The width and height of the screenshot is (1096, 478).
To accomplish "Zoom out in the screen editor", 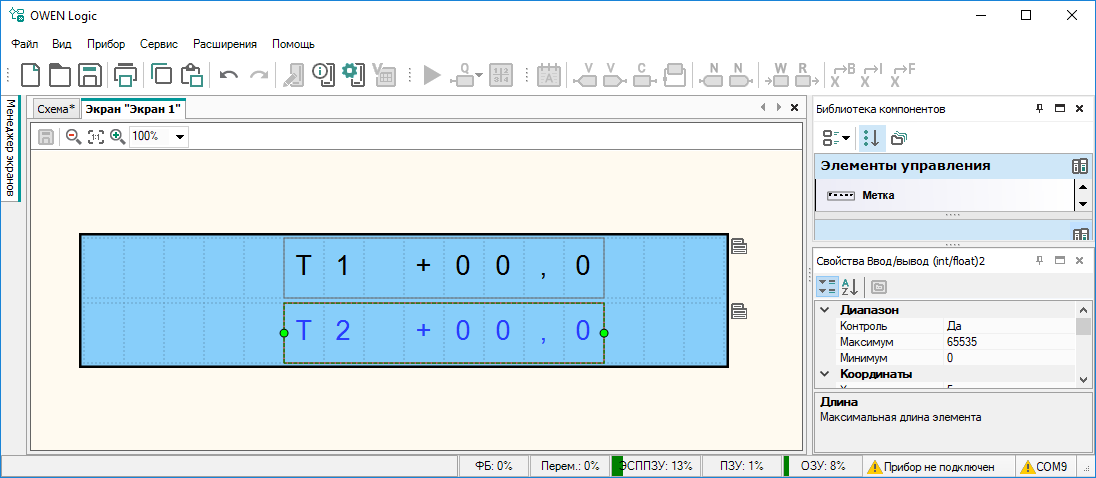I will tap(73, 136).
